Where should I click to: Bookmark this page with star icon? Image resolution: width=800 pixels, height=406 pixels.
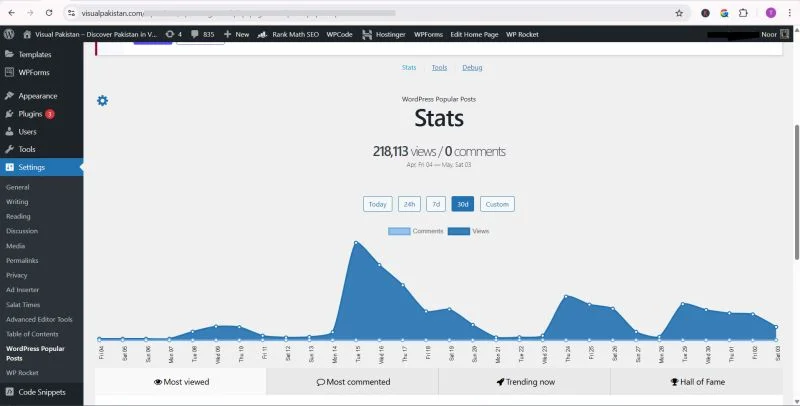pos(679,13)
